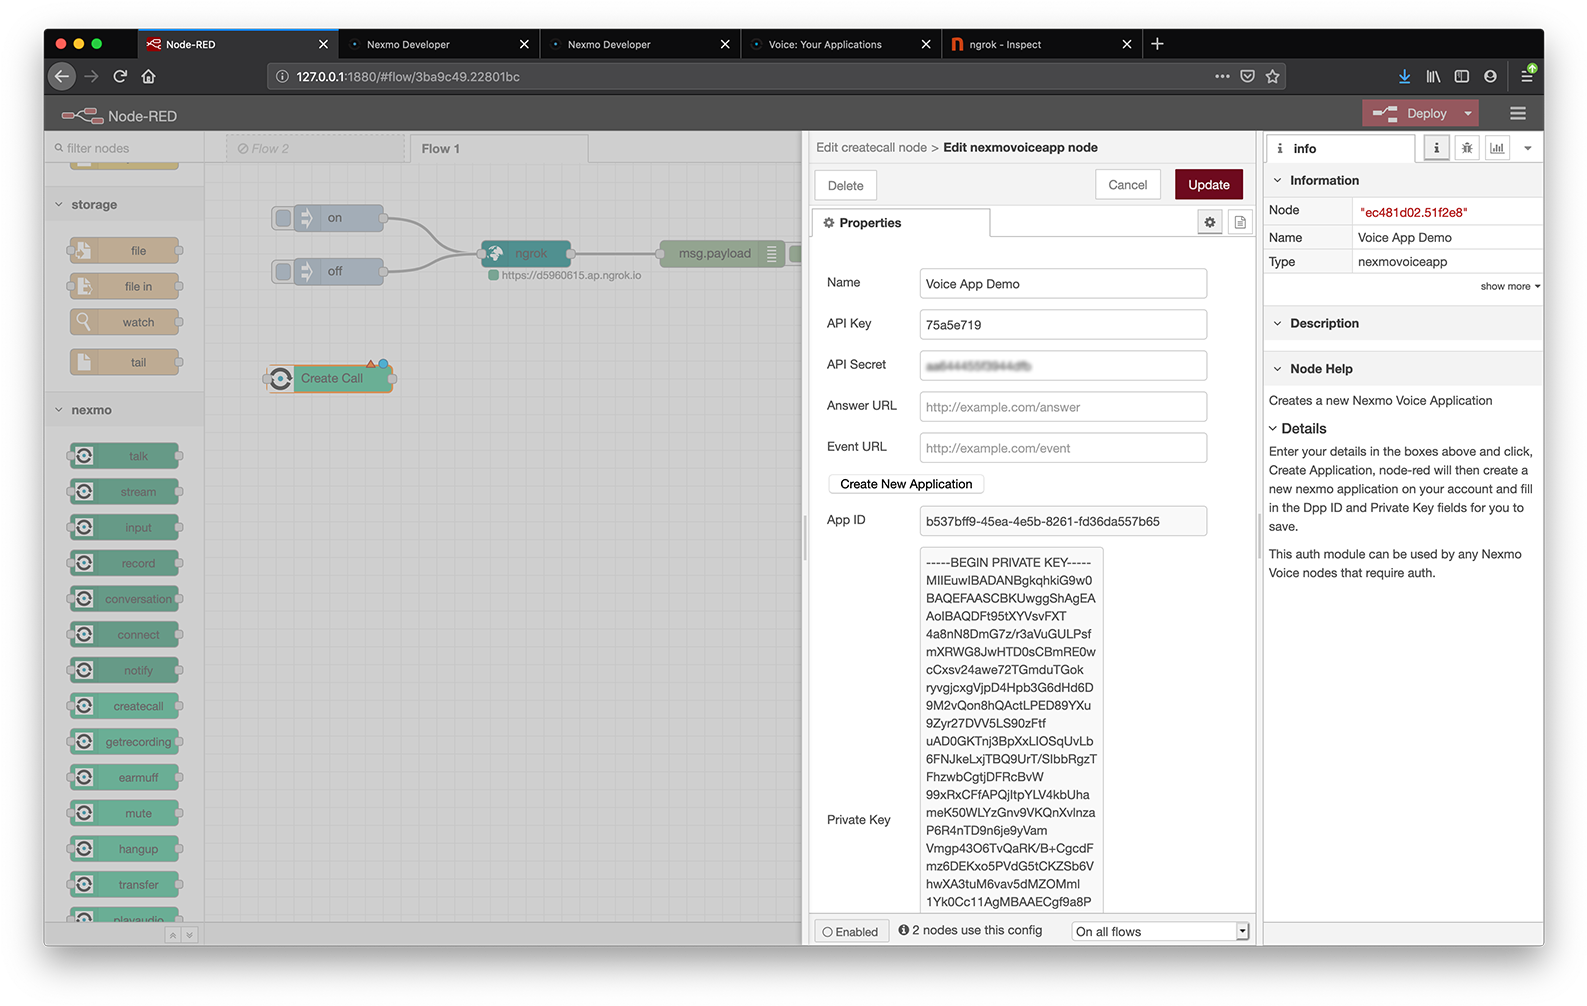The height and width of the screenshot is (1006, 1587).
Task: Collapse palette categories with up arrows
Action: 173,935
